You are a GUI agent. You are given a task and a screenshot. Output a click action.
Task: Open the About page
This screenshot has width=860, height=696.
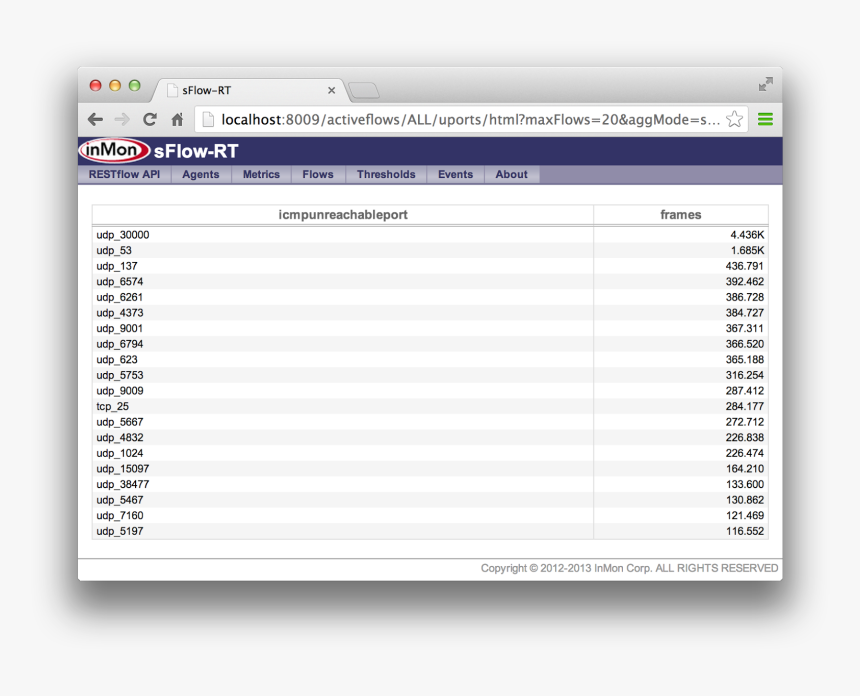click(511, 174)
